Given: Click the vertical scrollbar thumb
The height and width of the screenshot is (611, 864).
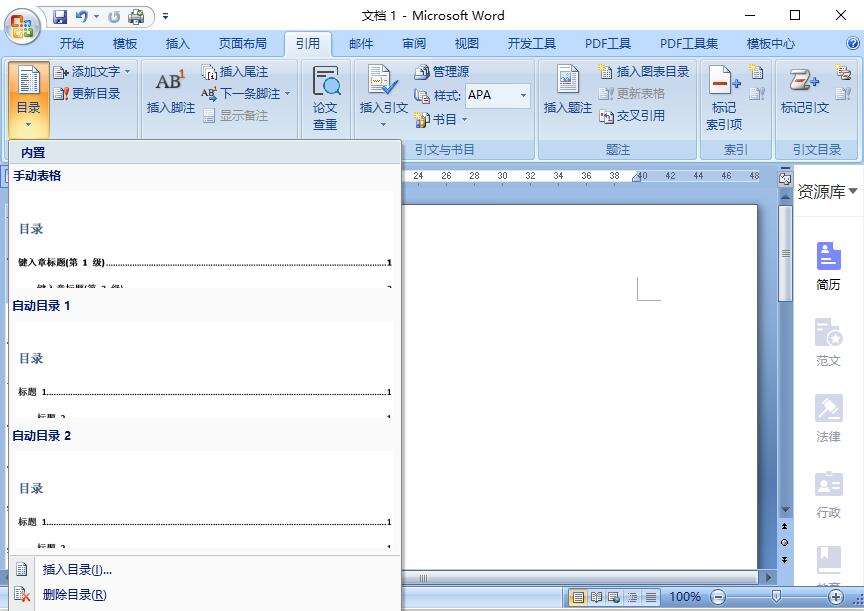Looking at the screenshot, I should coord(786,253).
